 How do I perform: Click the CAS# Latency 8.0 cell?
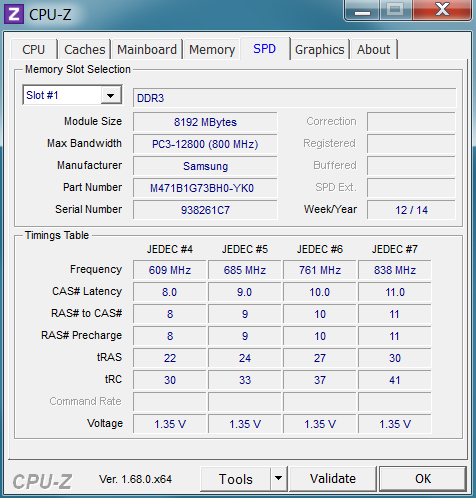170,292
